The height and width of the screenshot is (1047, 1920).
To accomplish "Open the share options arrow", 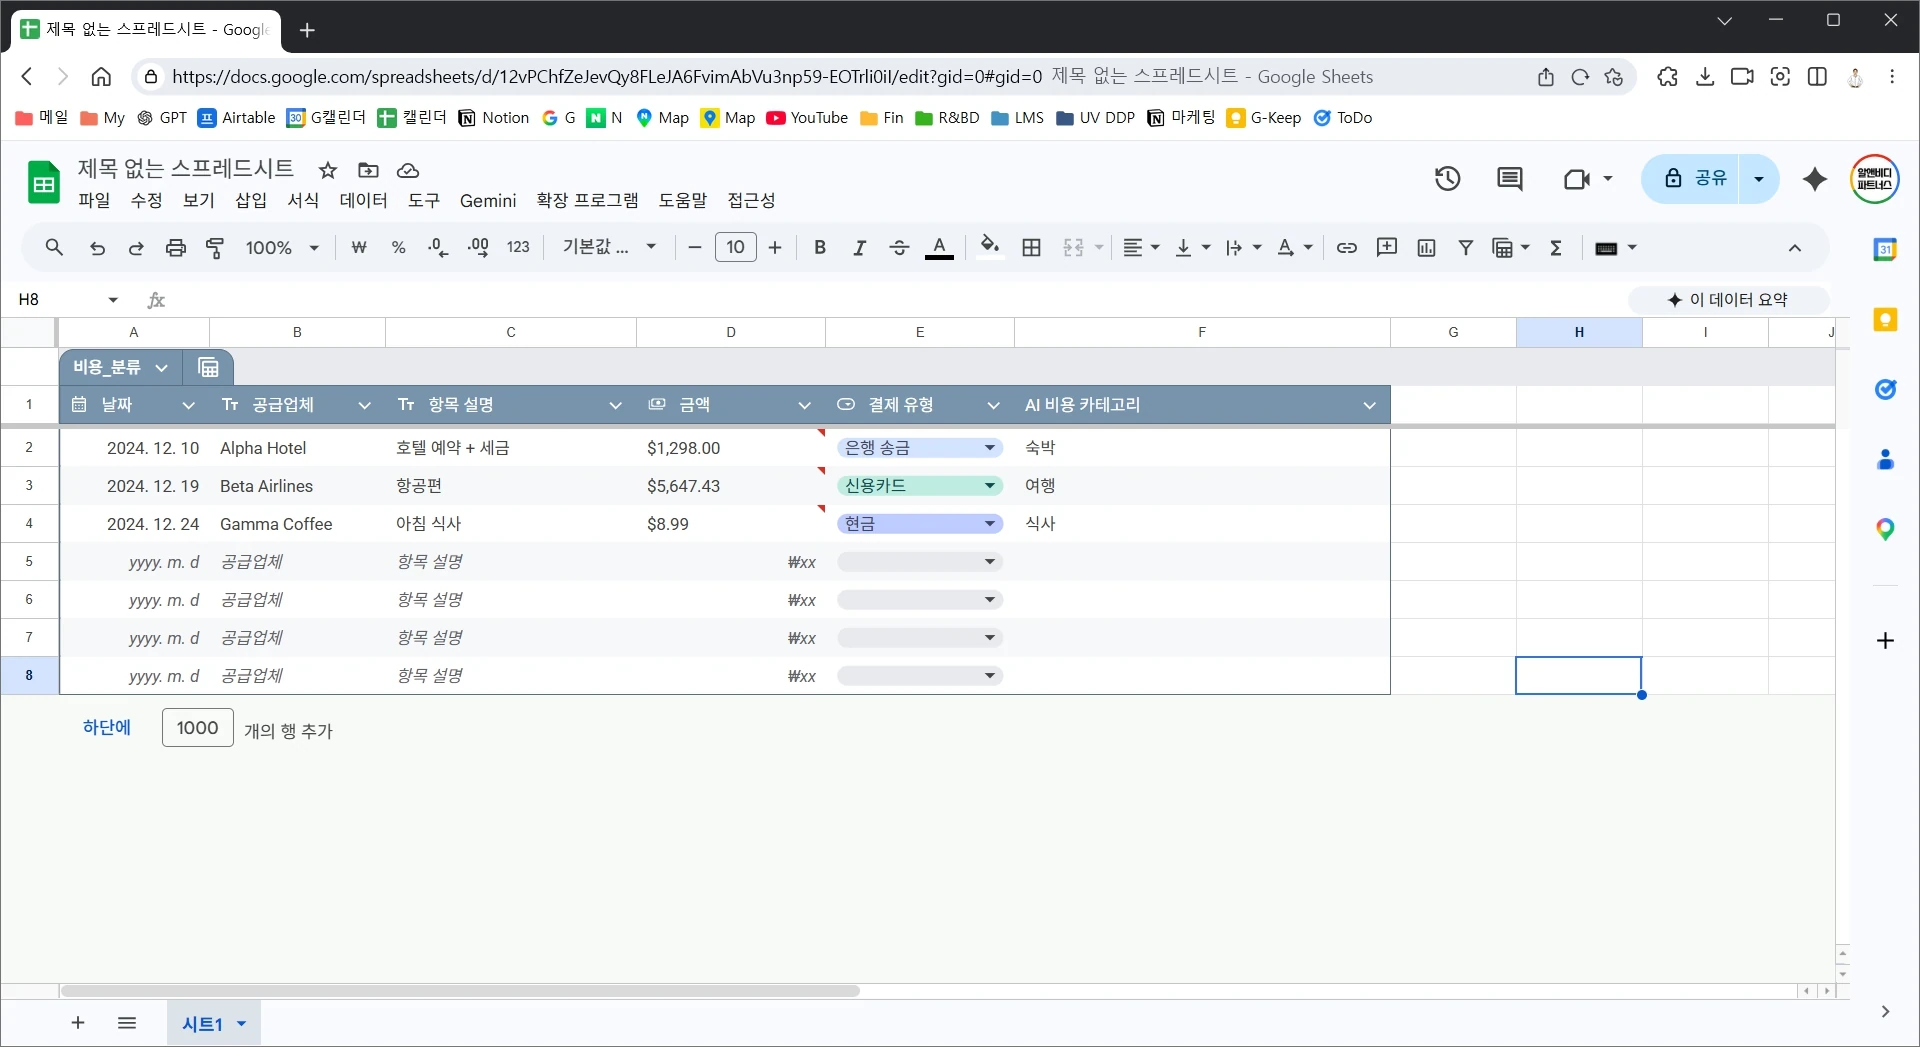I will click(1759, 179).
